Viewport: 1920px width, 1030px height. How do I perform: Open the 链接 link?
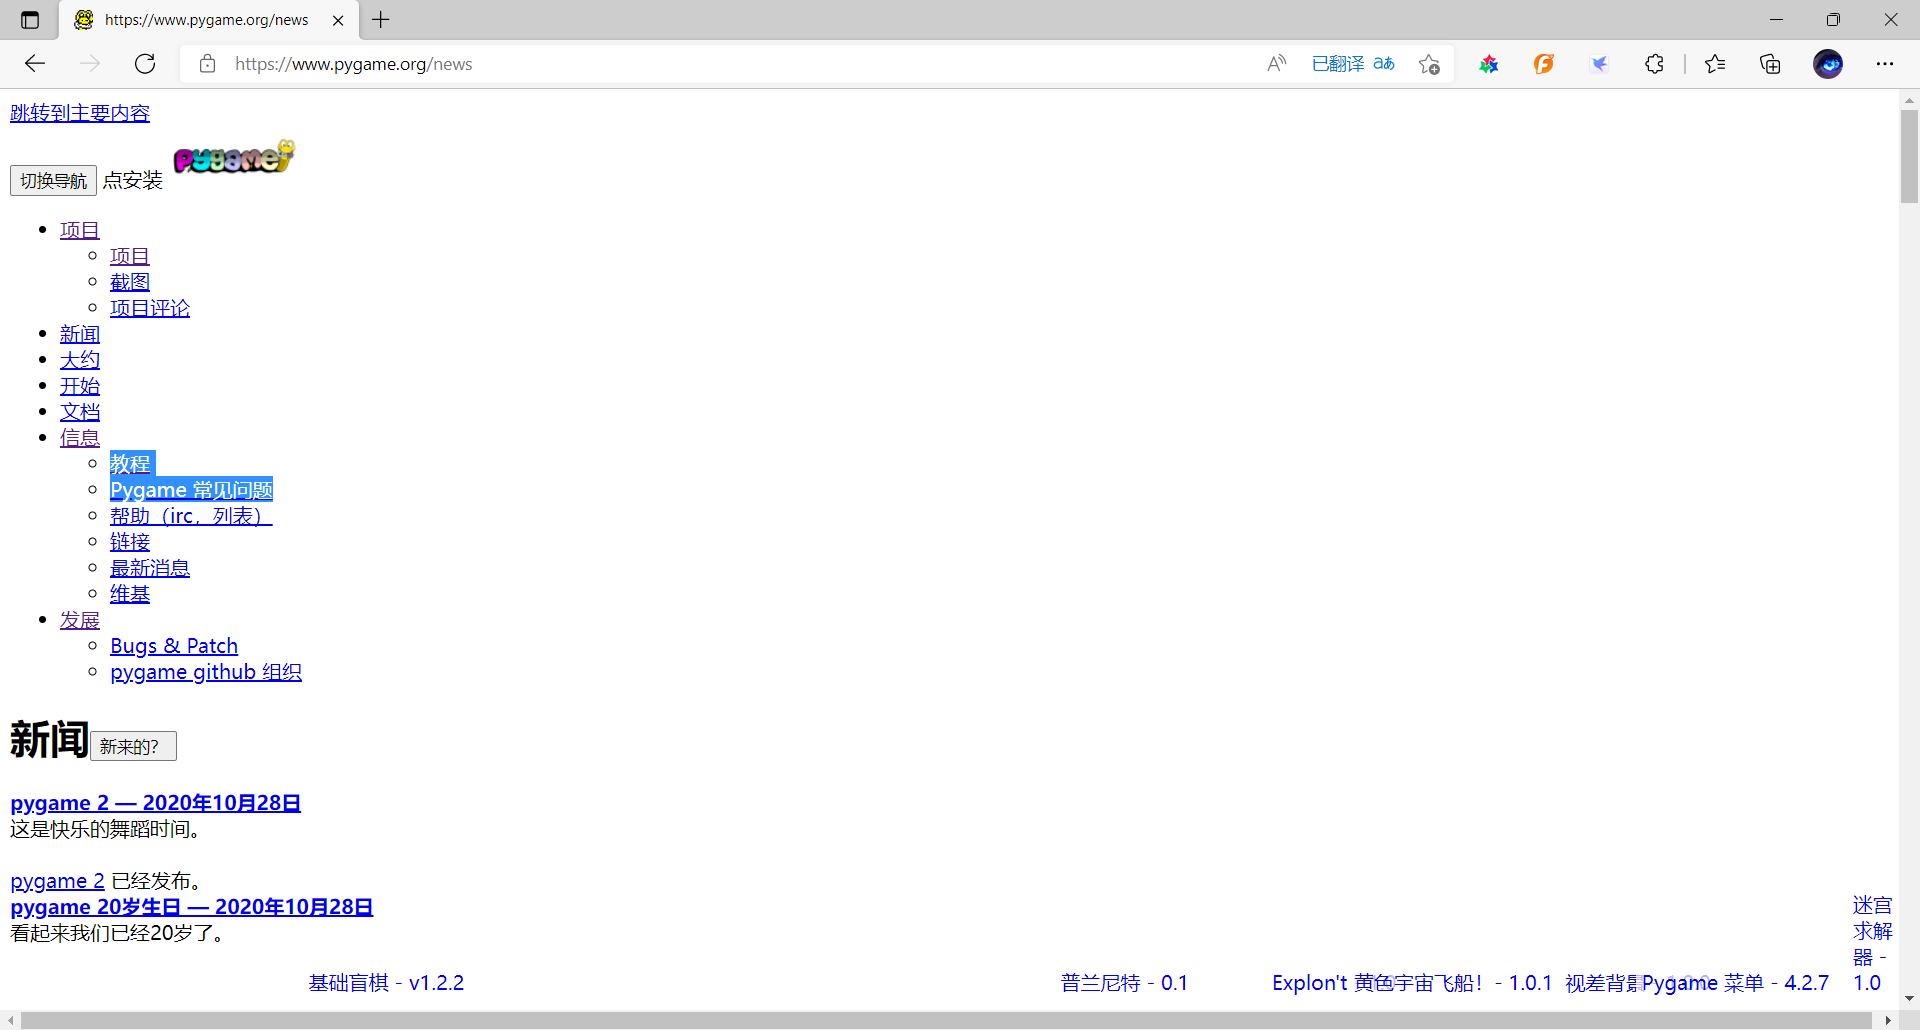130,542
